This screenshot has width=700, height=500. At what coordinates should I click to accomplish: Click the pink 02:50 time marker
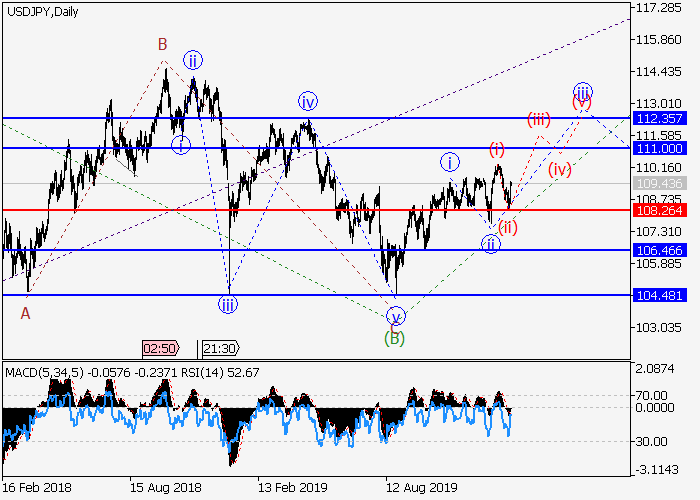coord(161,348)
